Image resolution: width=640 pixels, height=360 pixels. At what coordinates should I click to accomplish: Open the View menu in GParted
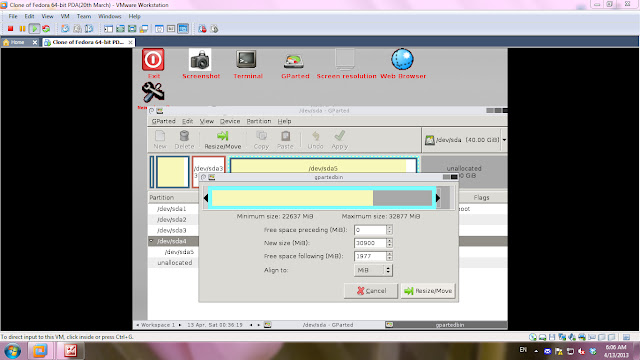(x=207, y=121)
